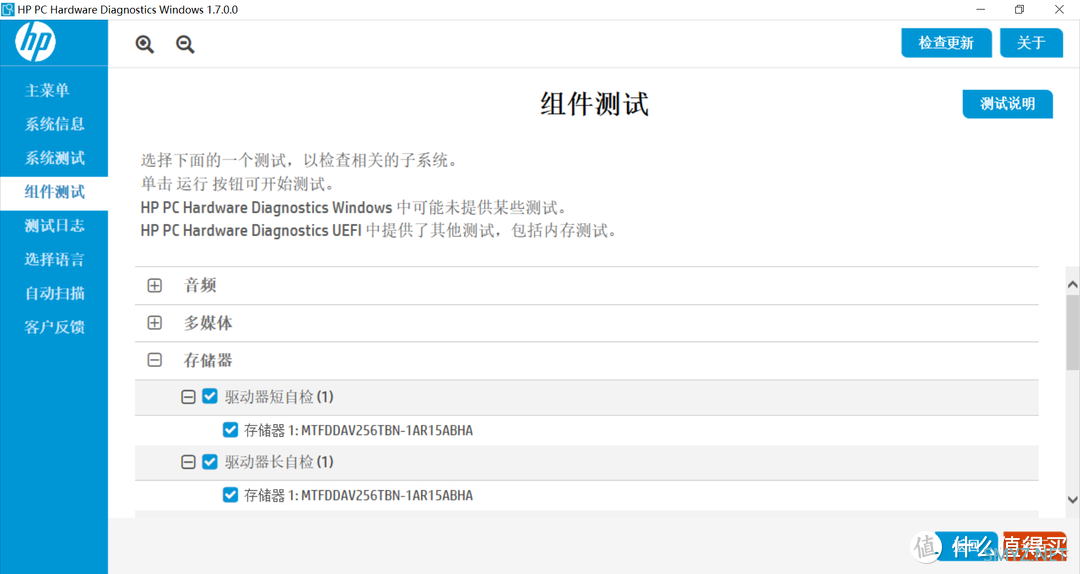Open 客户反馈 in sidebar
The width and height of the screenshot is (1080, 574).
click(54, 327)
